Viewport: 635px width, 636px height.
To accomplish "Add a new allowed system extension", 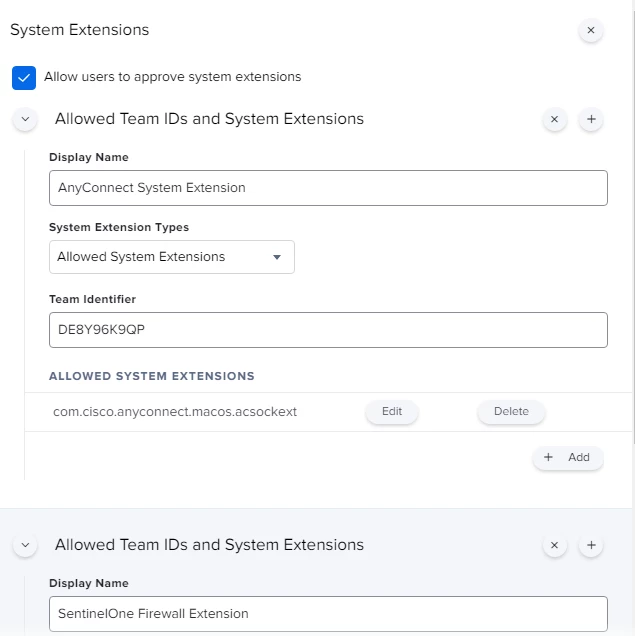I will 568,458.
